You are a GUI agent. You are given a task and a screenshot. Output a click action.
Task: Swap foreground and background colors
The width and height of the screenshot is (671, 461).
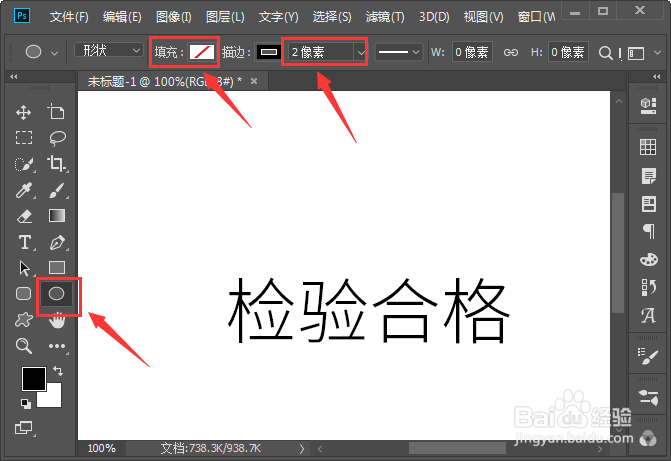pos(58,371)
